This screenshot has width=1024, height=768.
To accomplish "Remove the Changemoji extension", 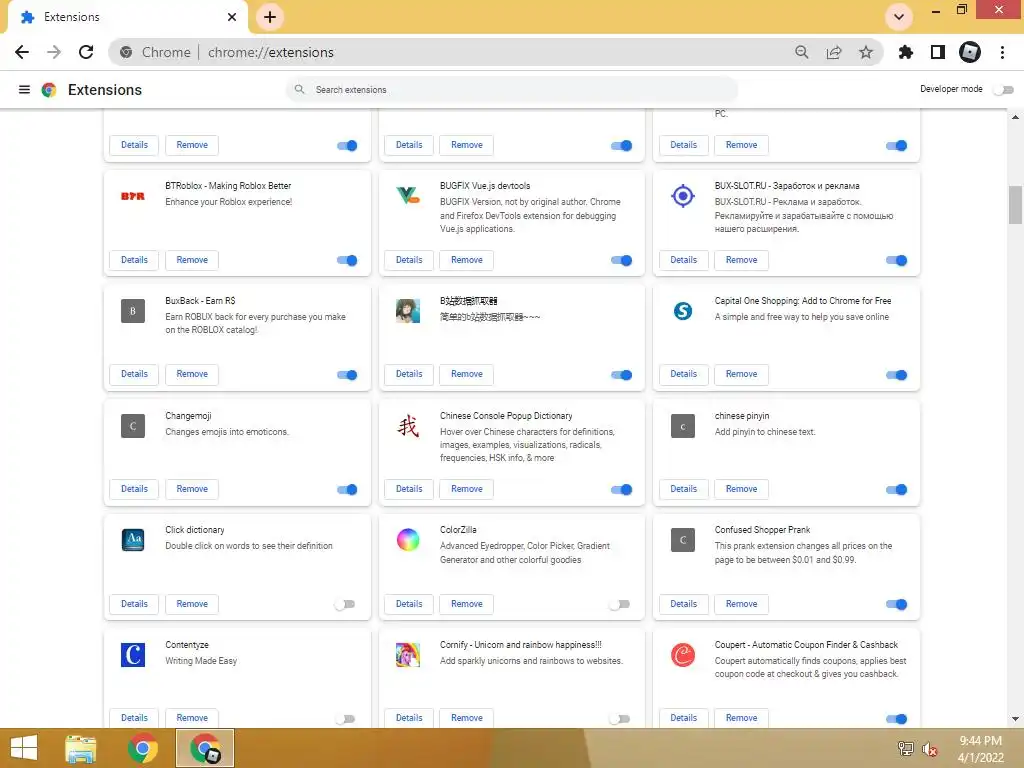I will click(x=192, y=489).
